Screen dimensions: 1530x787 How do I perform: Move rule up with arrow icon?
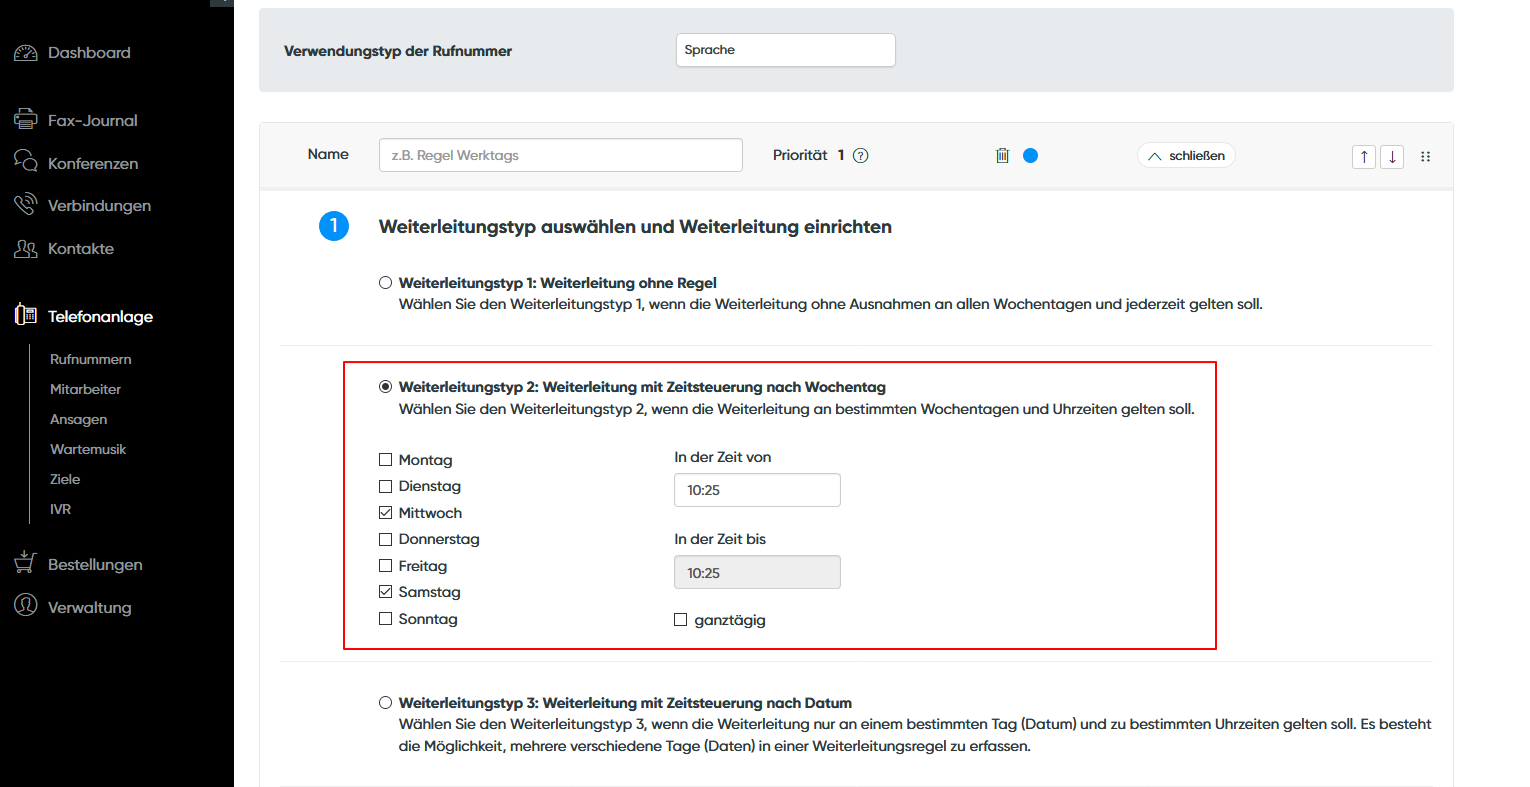coord(1363,157)
